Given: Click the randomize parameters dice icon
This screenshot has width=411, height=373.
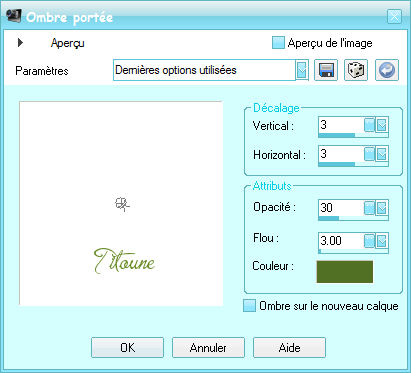Looking at the screenshot, I should point(356,70).
